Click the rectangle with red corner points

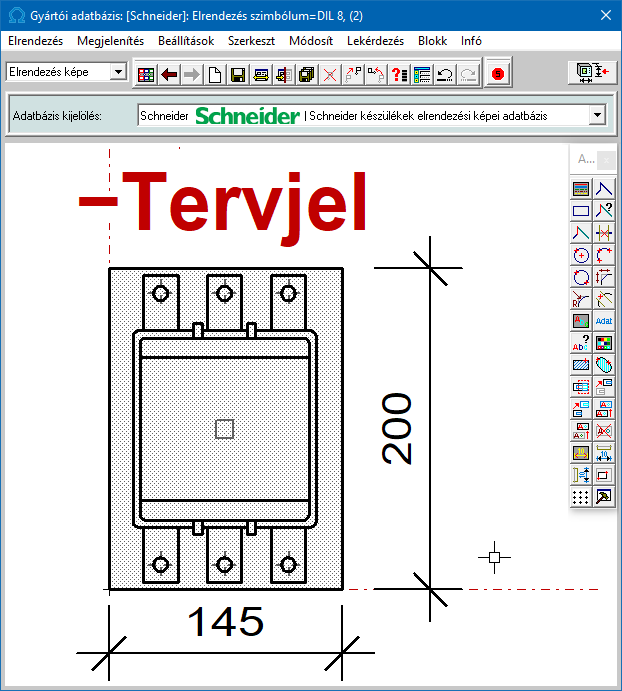pyautogui.click(x=604, y=475)
